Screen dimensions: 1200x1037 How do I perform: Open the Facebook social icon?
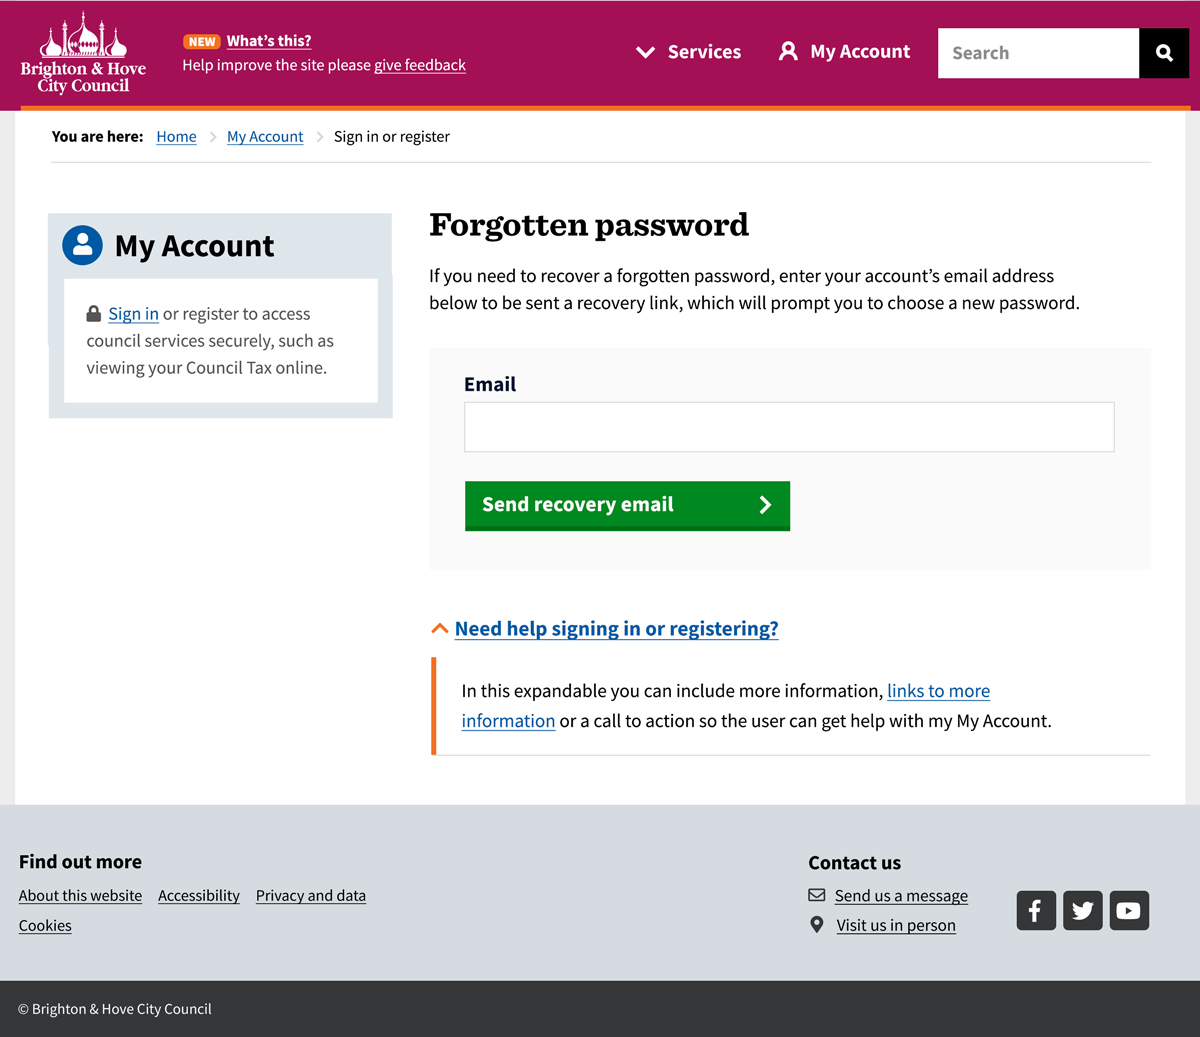click(x=1036, y=910)
